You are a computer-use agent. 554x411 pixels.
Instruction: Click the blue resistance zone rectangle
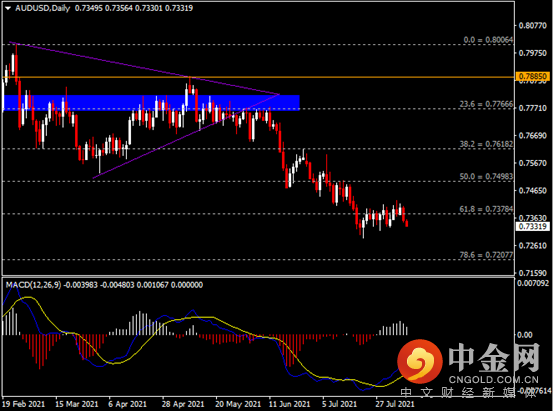tap(151, 102)
